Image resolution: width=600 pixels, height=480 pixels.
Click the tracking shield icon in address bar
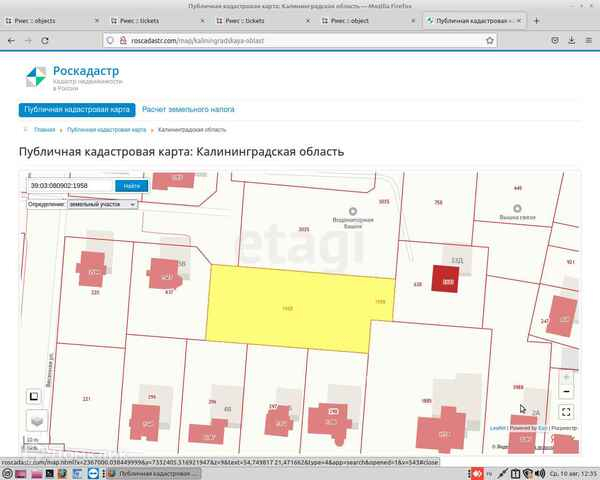[110, 41]
